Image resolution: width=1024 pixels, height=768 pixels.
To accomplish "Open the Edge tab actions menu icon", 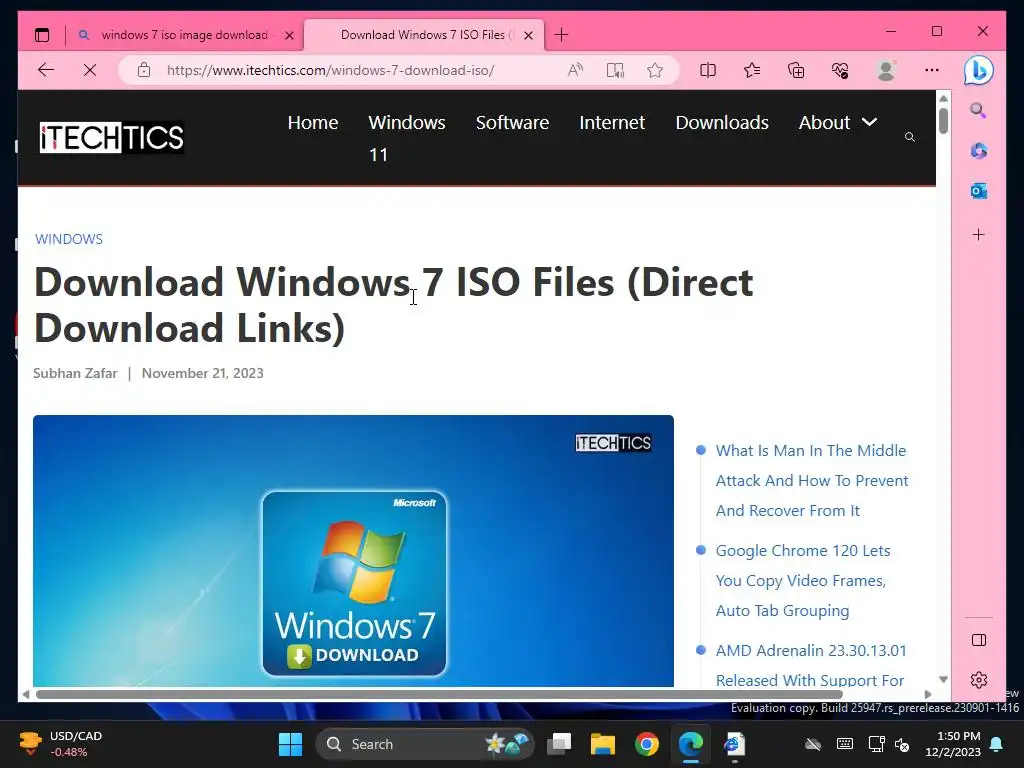I will (x=42, y=35).
